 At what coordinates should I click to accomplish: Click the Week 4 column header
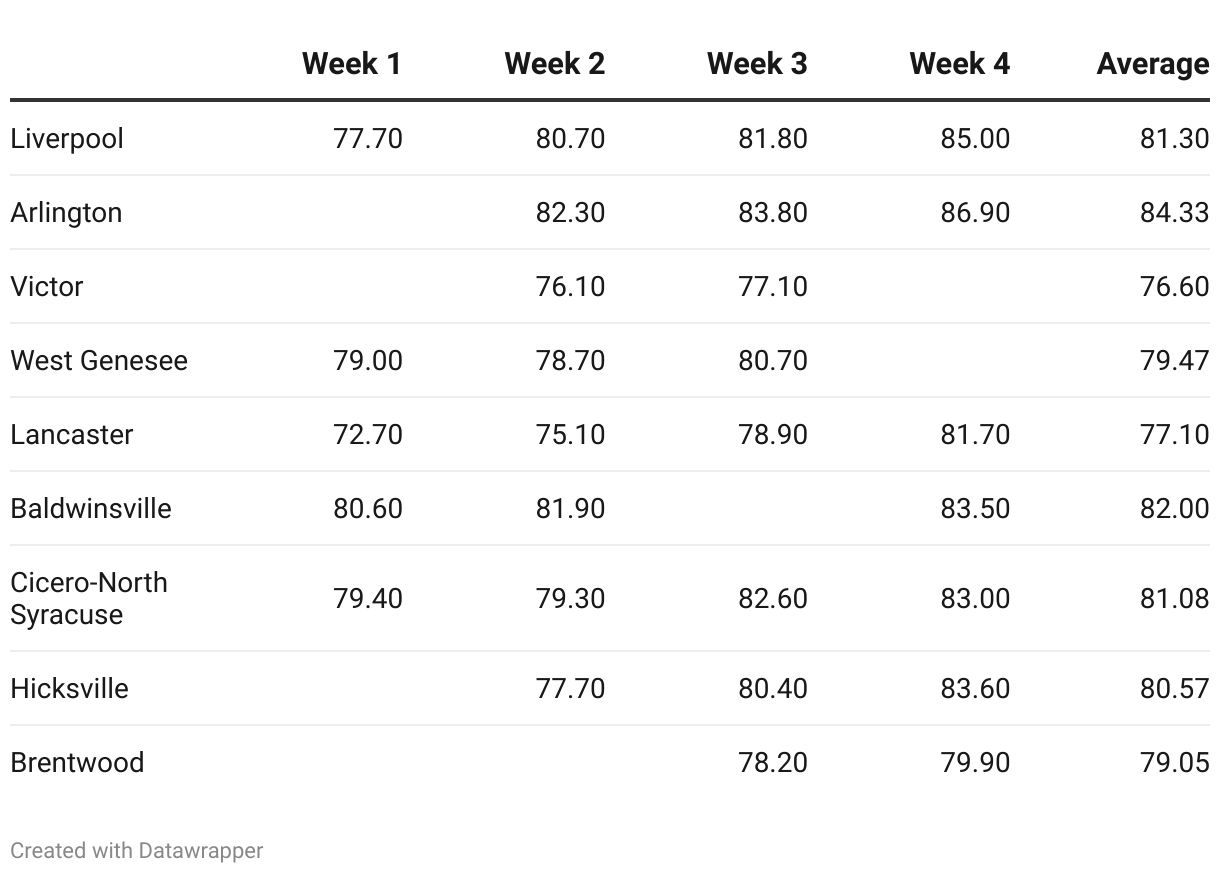959,64
